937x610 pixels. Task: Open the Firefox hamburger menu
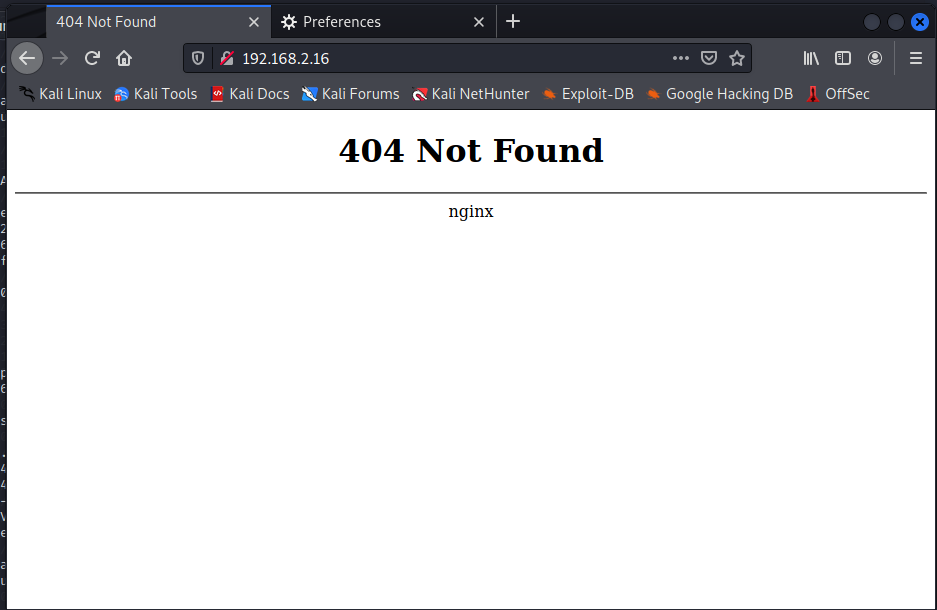click(x=915, y=58)
